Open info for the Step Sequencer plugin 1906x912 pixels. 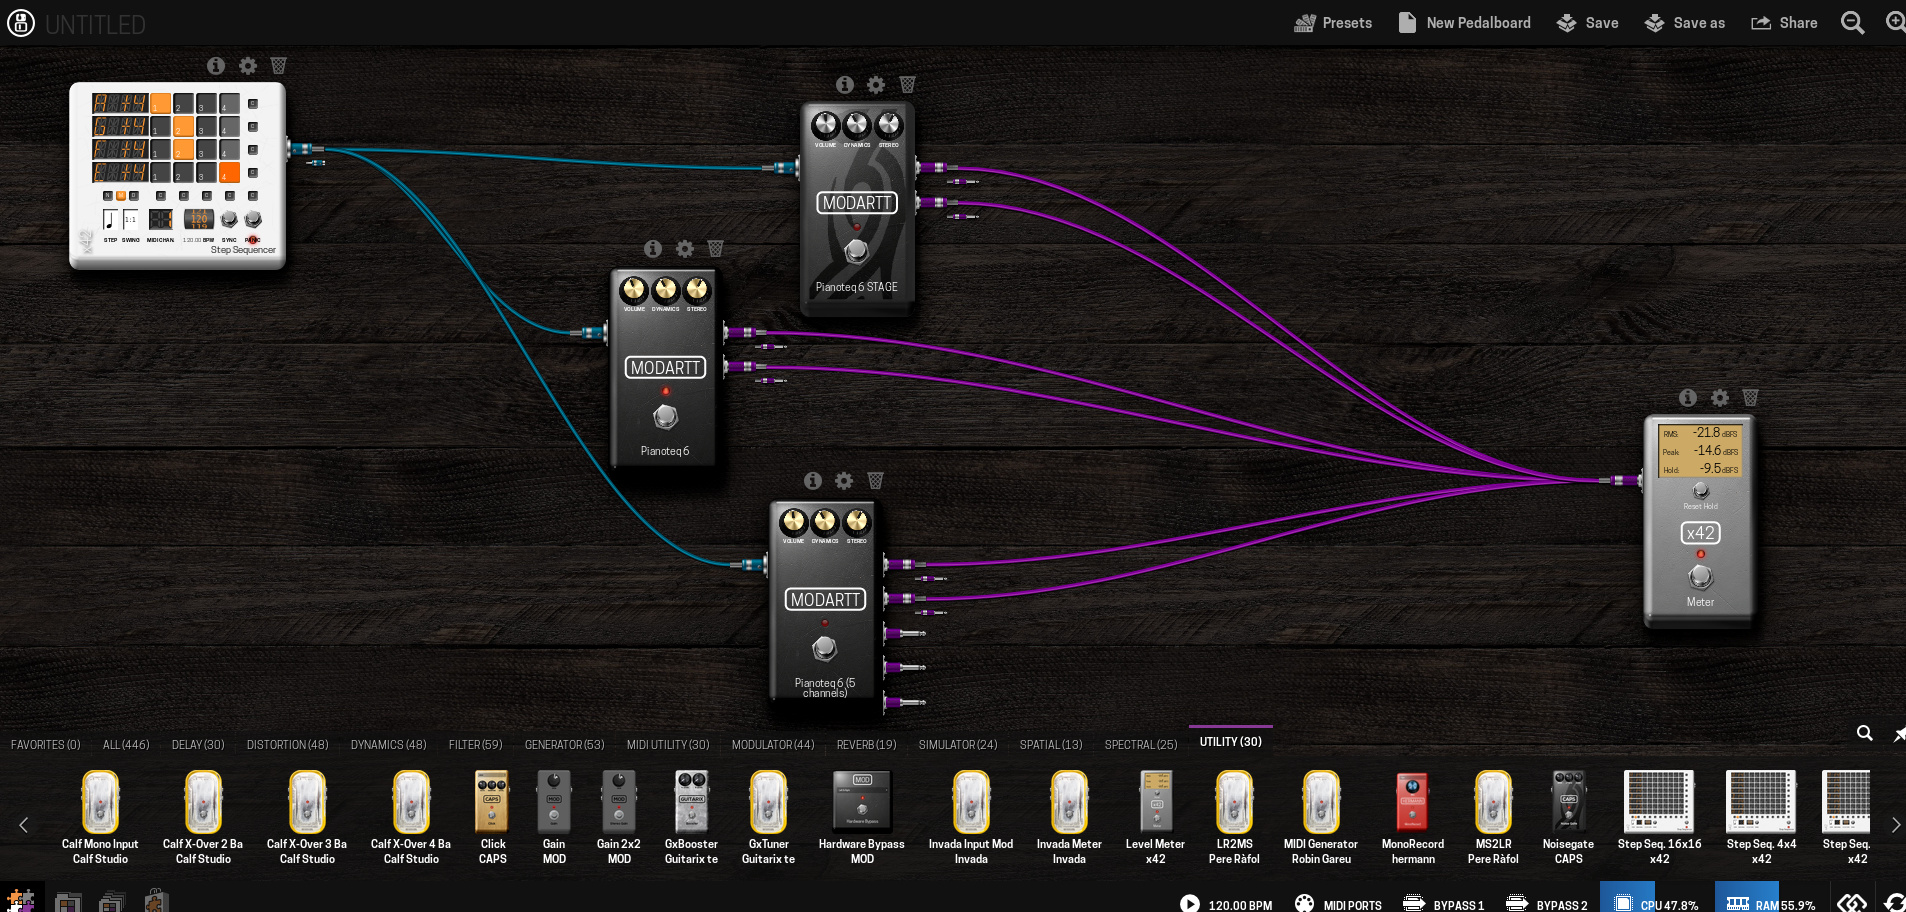(216, 66)
